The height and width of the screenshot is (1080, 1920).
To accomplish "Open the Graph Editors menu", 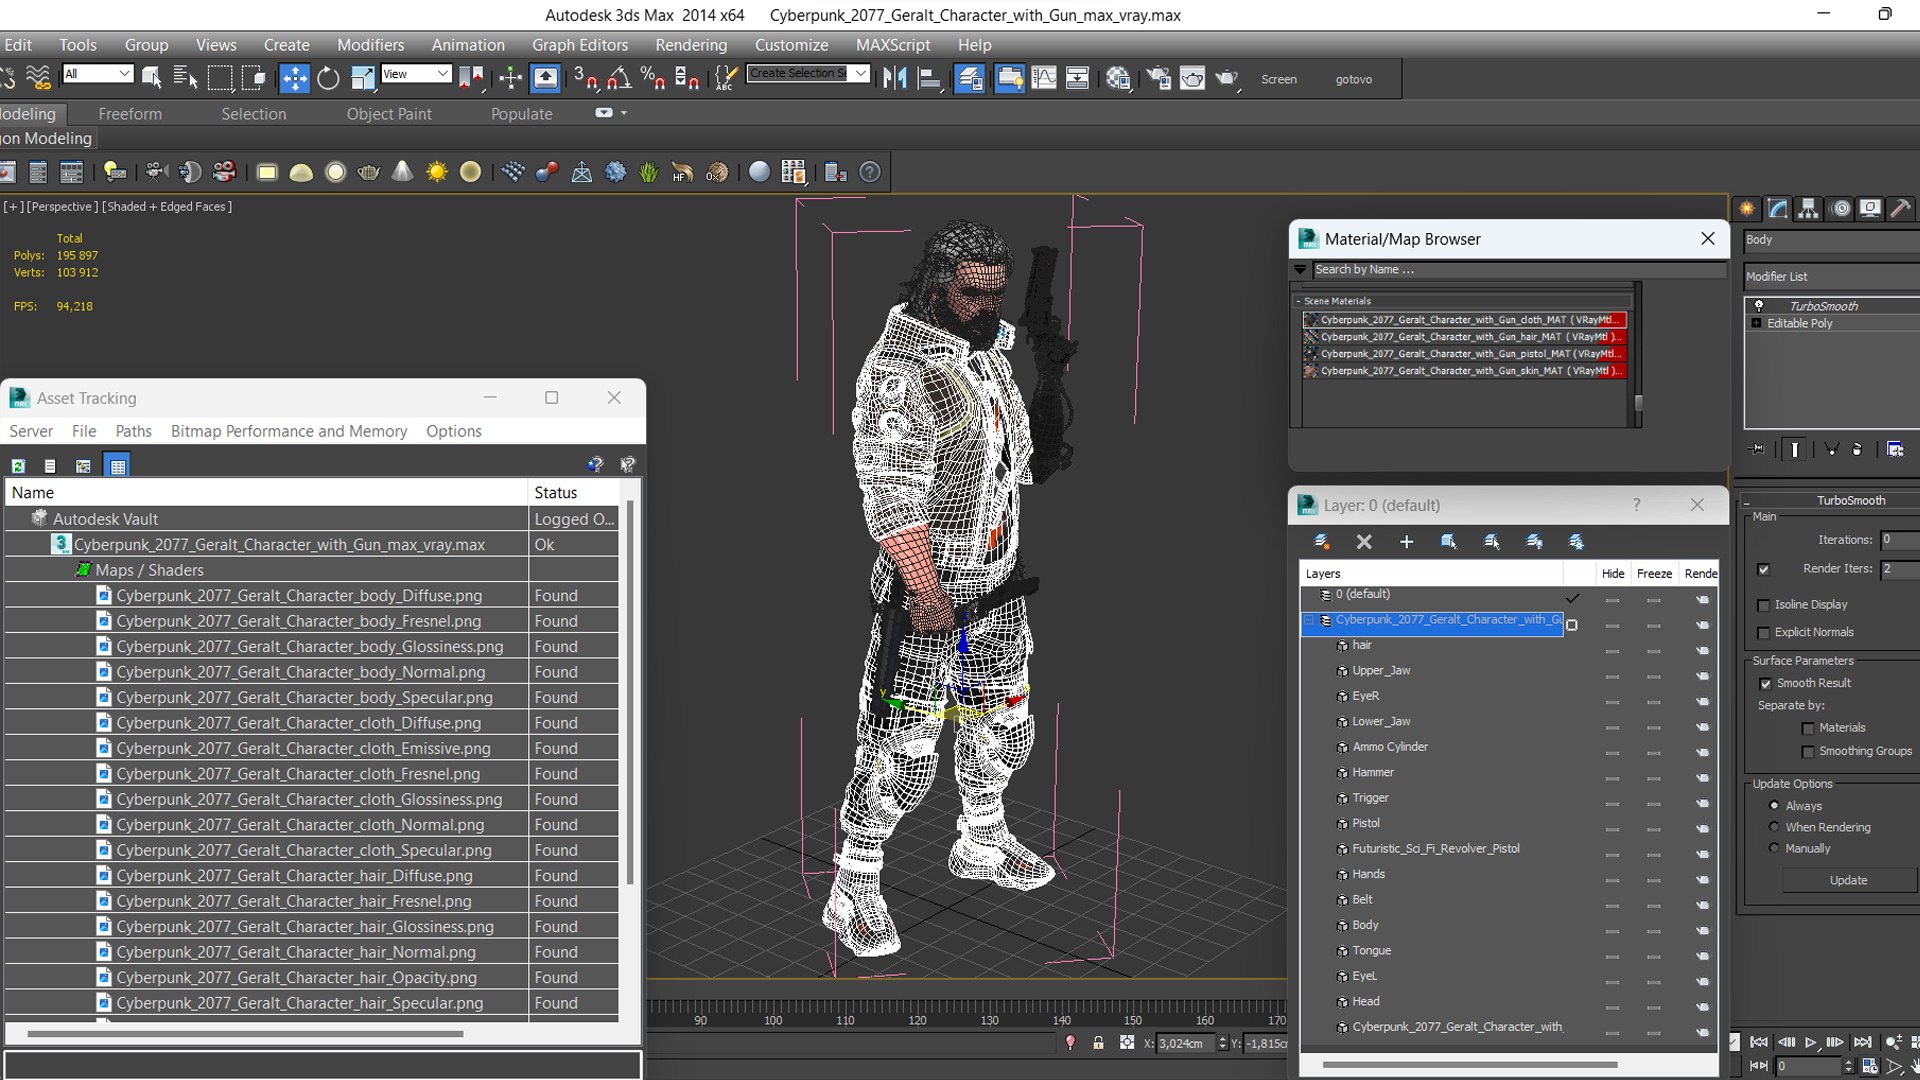I will point(580,45).
